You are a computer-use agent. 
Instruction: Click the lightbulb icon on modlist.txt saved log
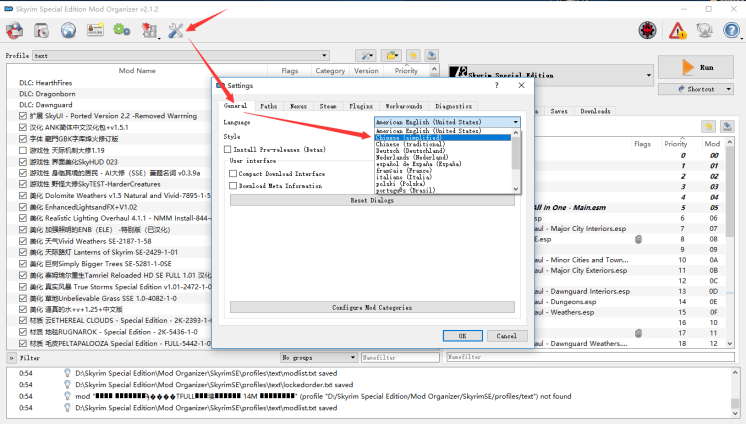(x=67, y=373)
